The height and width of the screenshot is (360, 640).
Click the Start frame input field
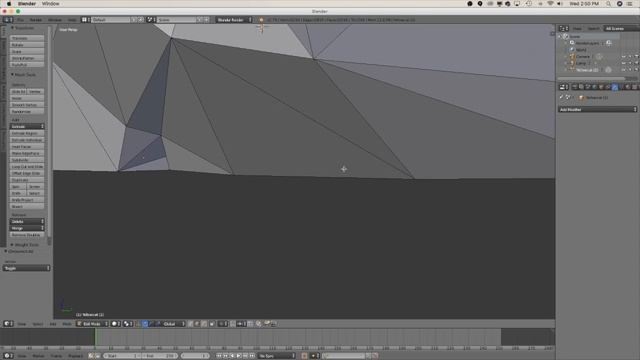pyautogui.click(x=121, y=356)
